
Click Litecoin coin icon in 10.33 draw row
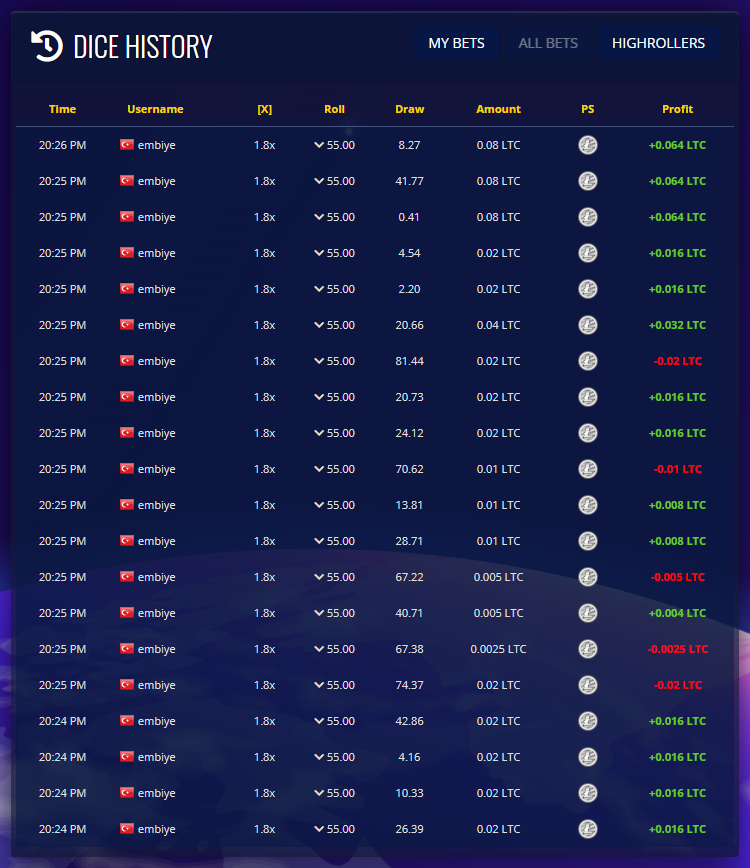coord(587,793)
